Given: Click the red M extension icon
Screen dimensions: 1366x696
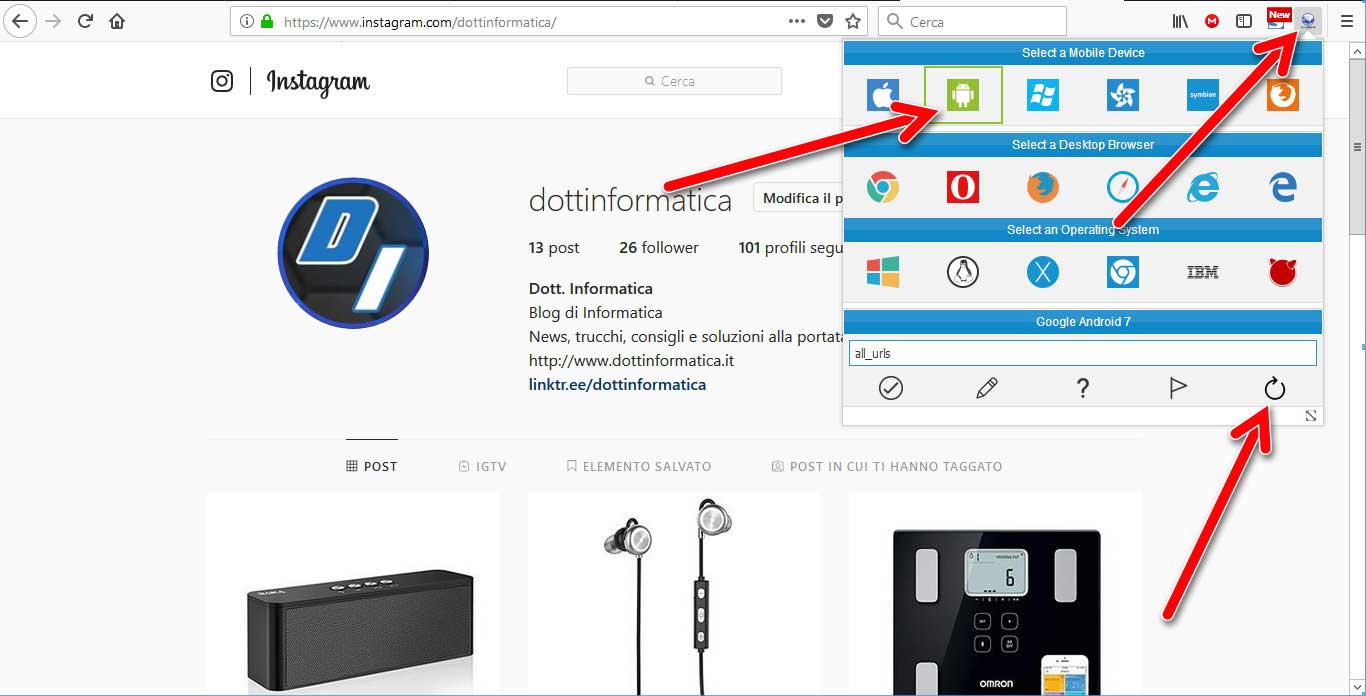Looking at the screenshot, I should click(1212, 21).
